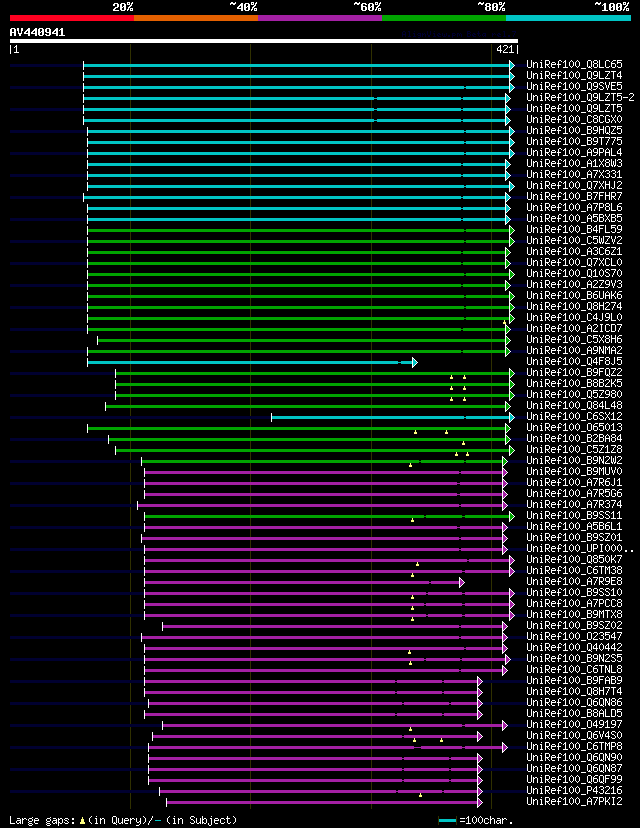640x828 pixels.
Task: Choose the UniRef100_C6SX12 entry
Action: pos(575,416)
